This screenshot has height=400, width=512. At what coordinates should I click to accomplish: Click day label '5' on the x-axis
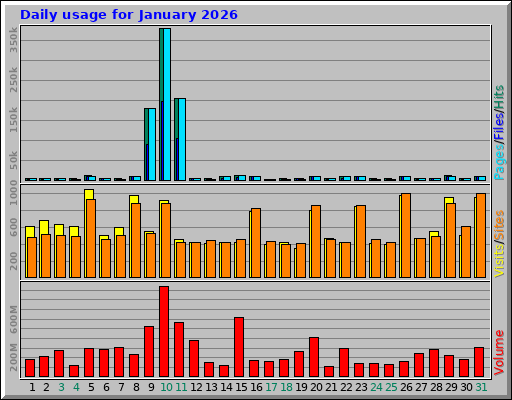[91, 387]
